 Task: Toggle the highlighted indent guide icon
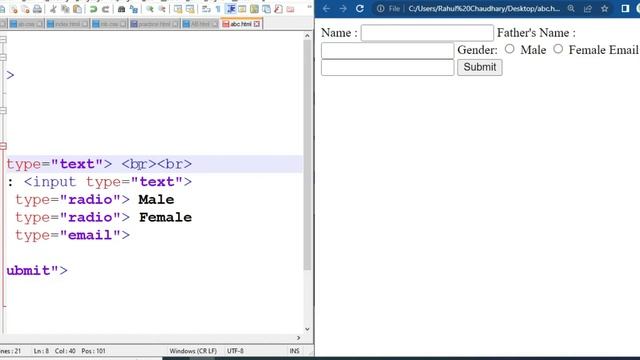pyautogui.click(x=231, y=9)
